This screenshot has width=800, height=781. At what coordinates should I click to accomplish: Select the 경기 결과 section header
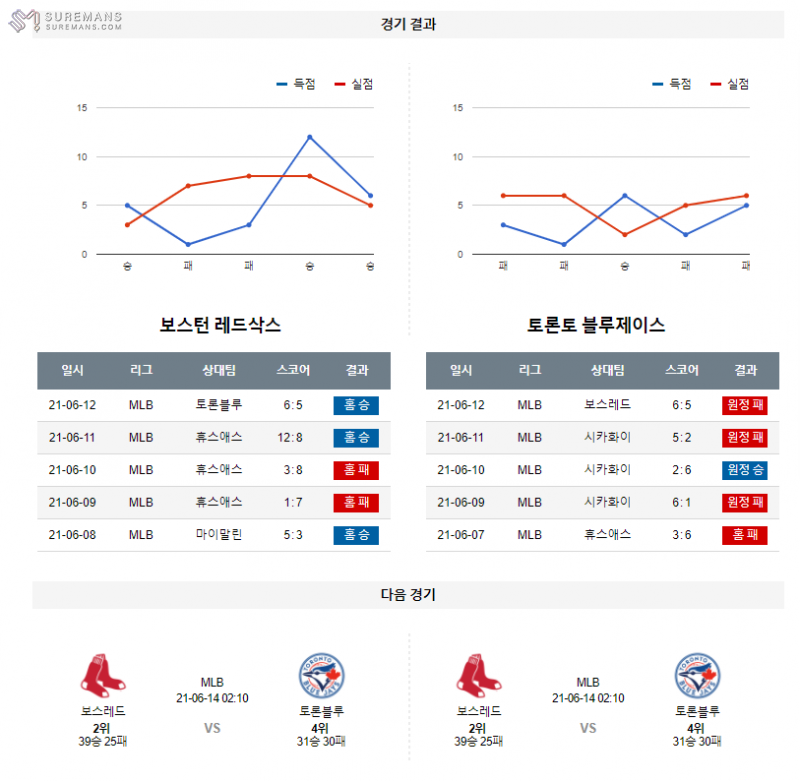click(408, 25)
